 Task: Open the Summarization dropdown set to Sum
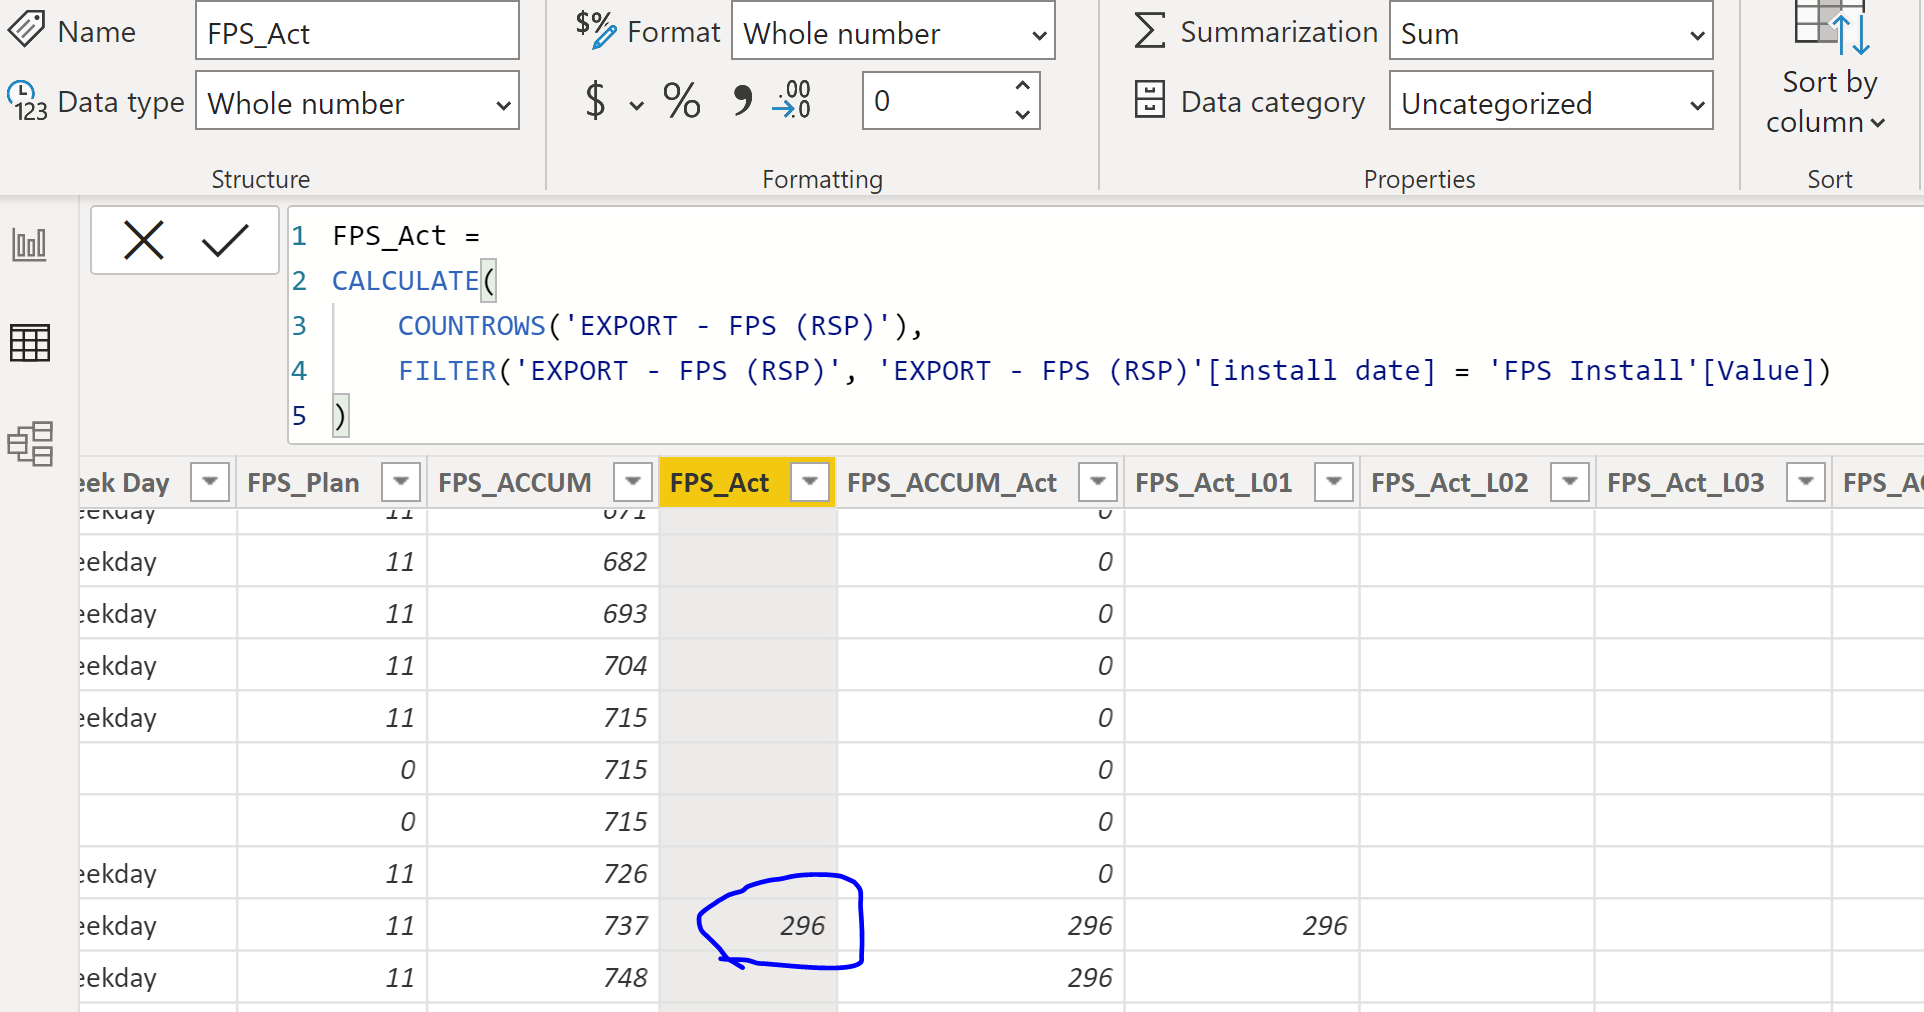1550,32
